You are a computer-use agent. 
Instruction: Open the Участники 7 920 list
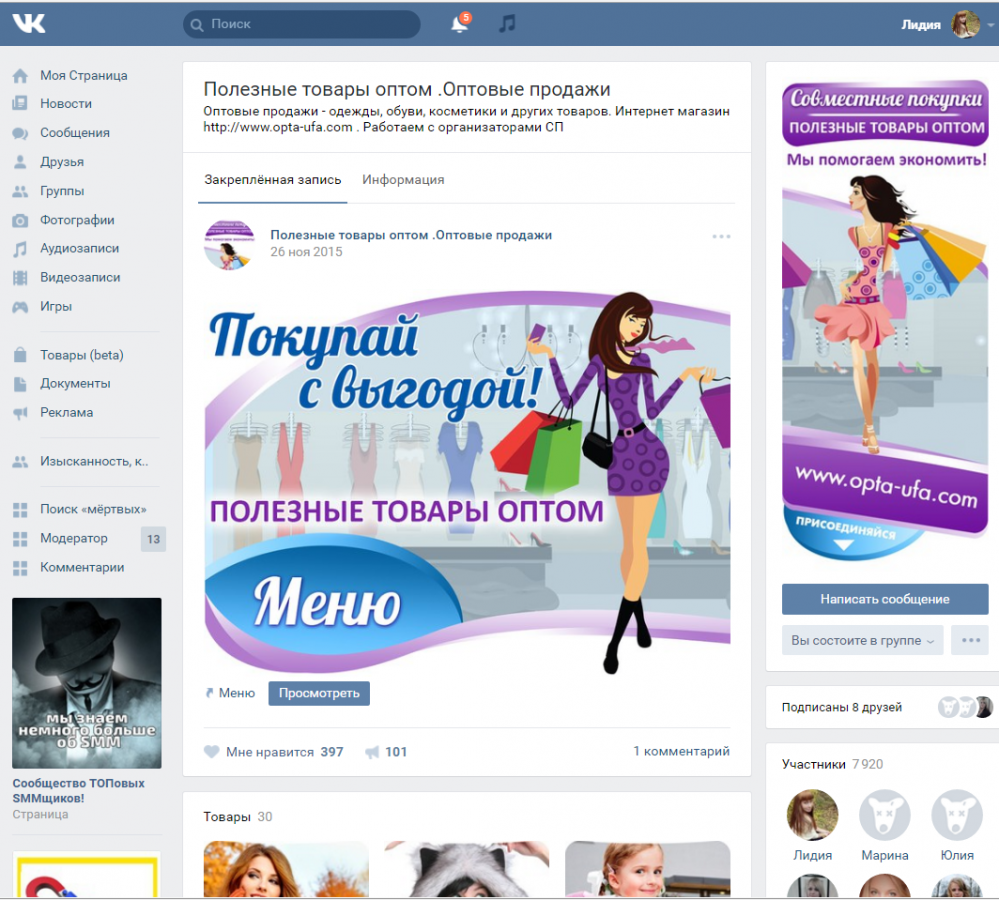[x=832, y=764]
